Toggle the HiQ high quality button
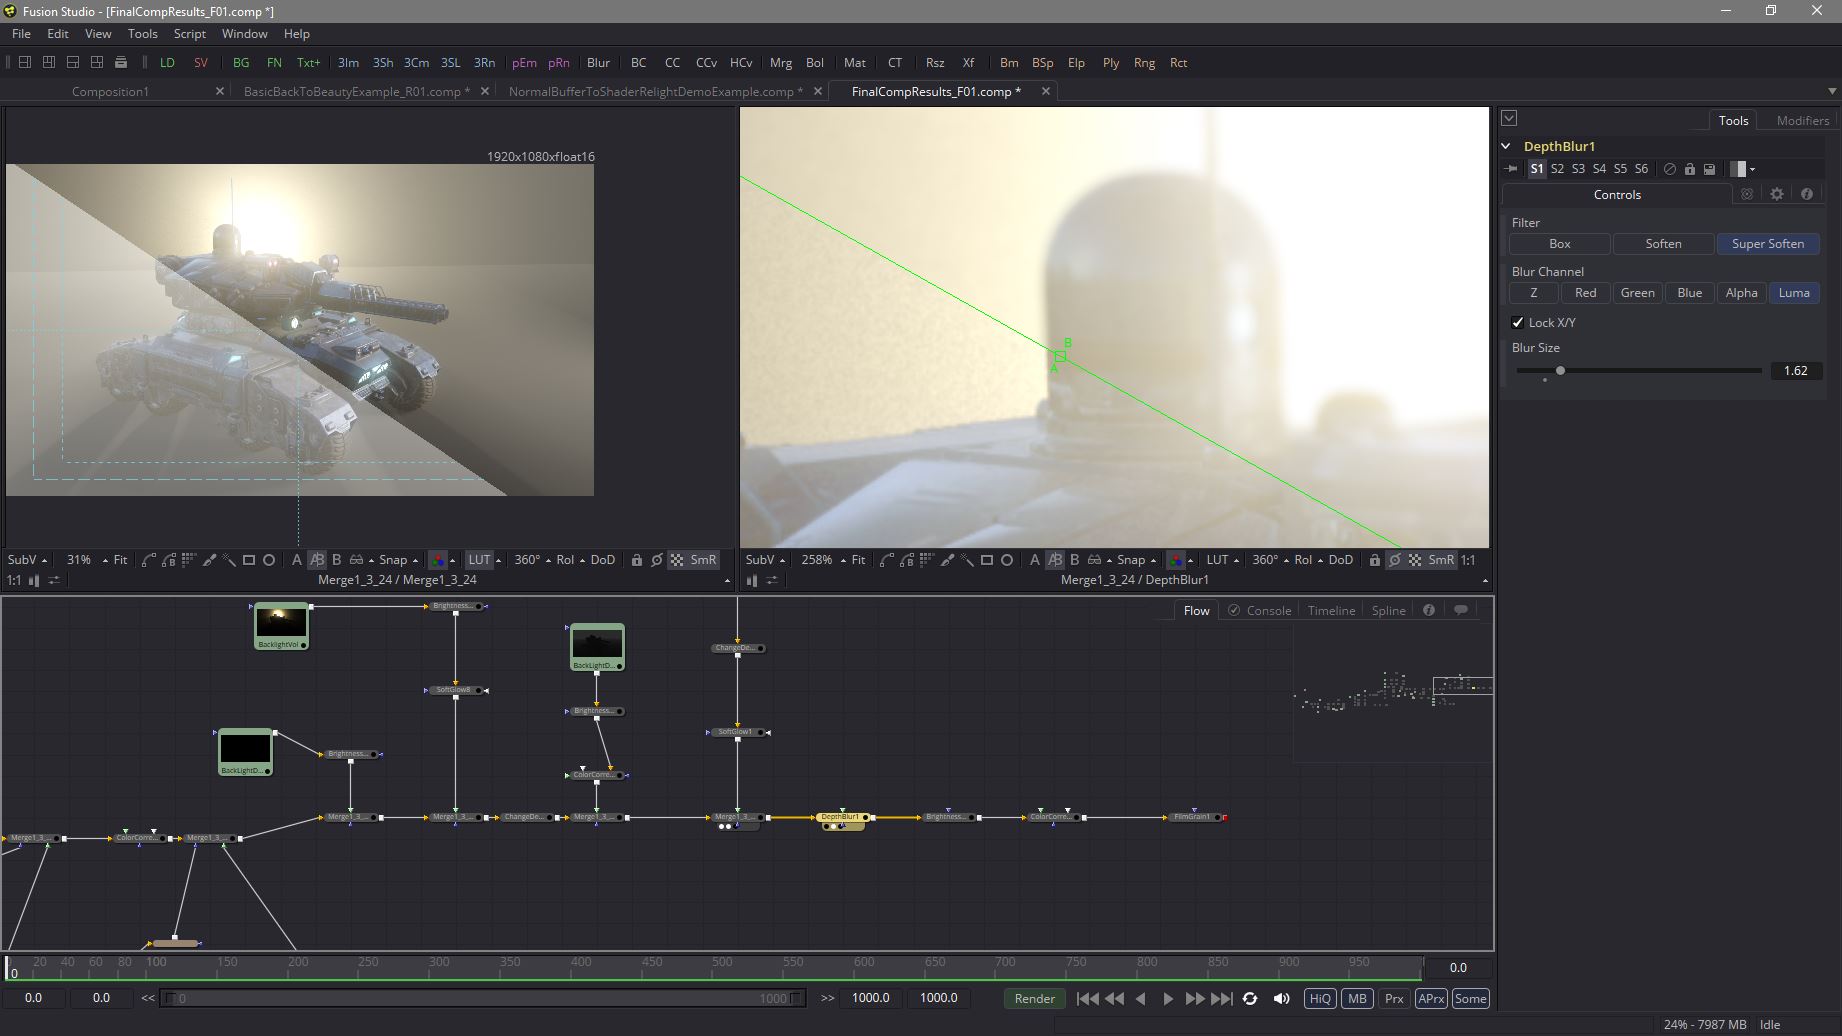The image size is (1842, 1036). click(x=1320, y=998)
